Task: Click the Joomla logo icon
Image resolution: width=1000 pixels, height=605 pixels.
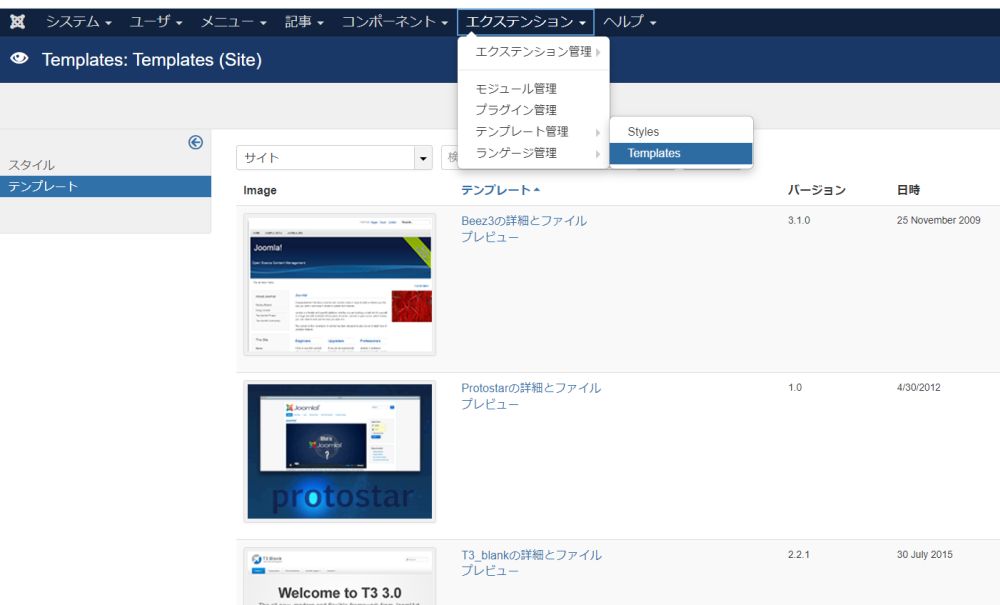Action: point(16,19)
